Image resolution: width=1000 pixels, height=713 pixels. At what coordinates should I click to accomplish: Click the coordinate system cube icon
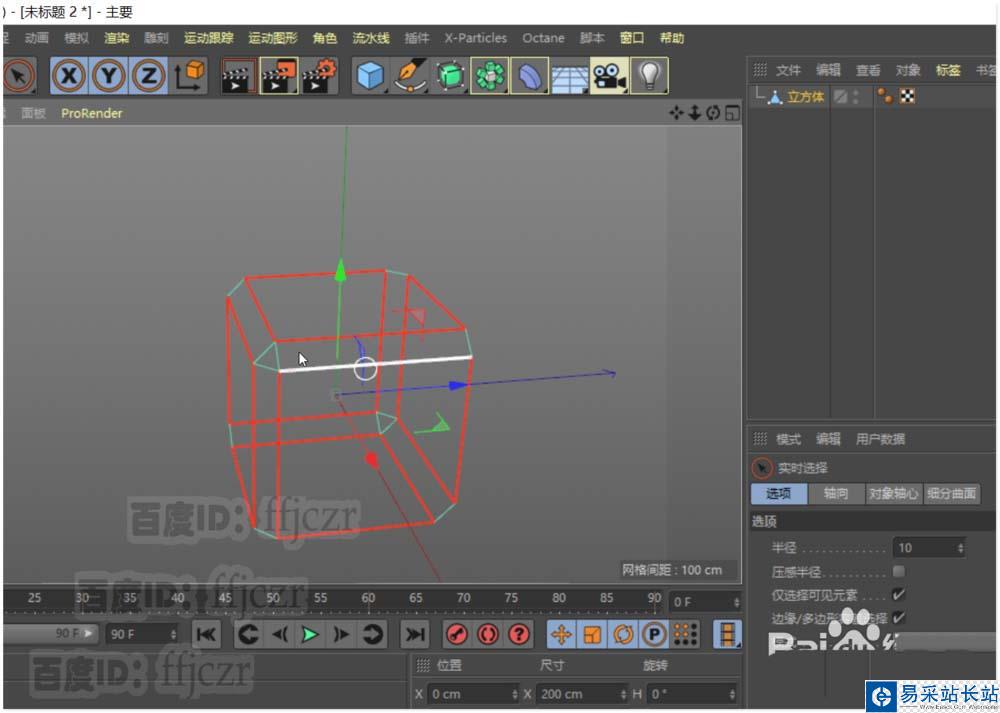tap(189, 76)
